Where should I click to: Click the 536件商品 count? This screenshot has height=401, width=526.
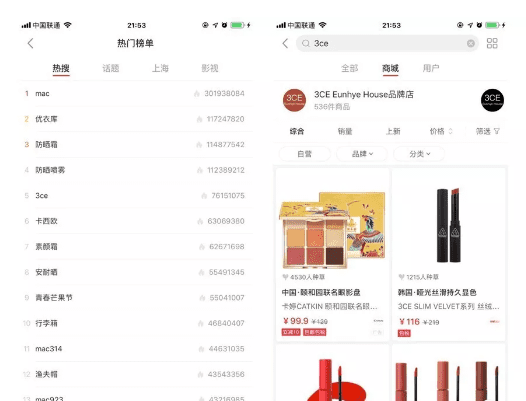(x=332, y=107)
